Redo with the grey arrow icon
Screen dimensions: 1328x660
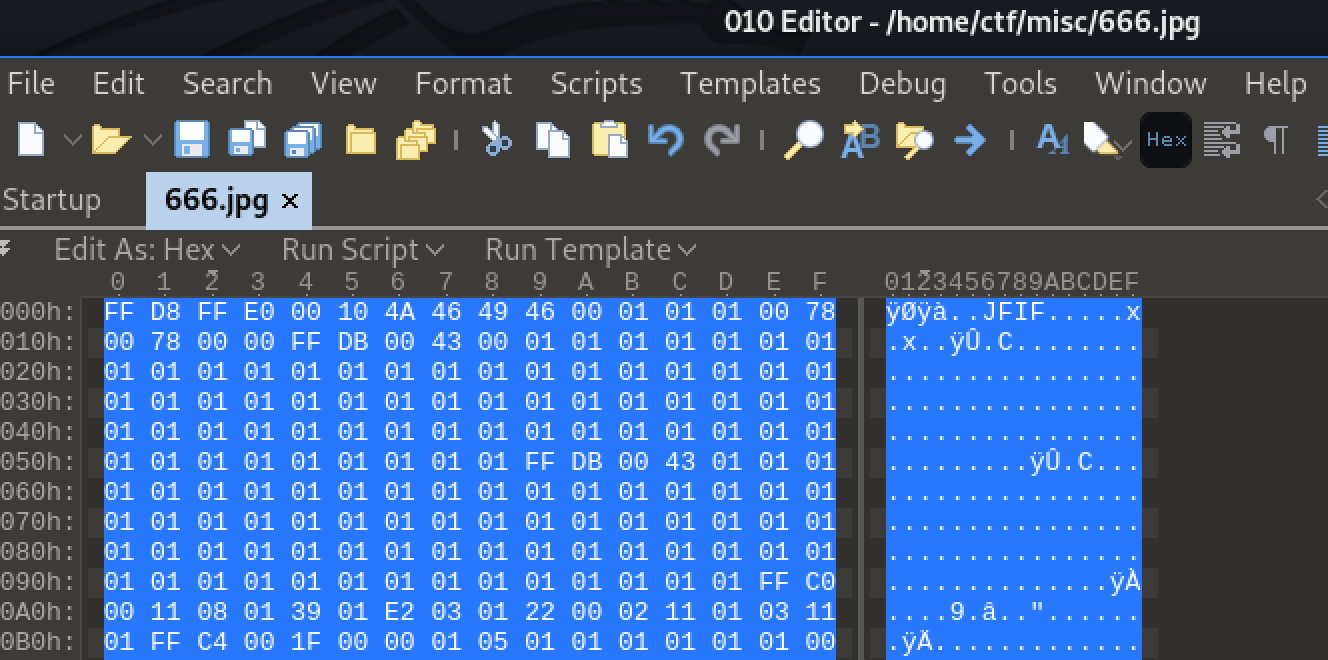[721, 140]
